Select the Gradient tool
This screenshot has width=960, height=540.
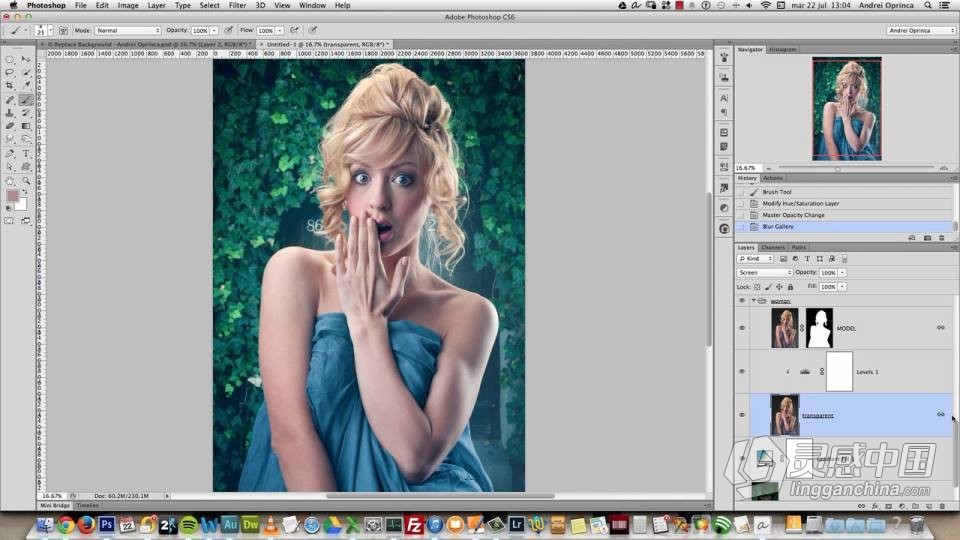click(26, 126)
